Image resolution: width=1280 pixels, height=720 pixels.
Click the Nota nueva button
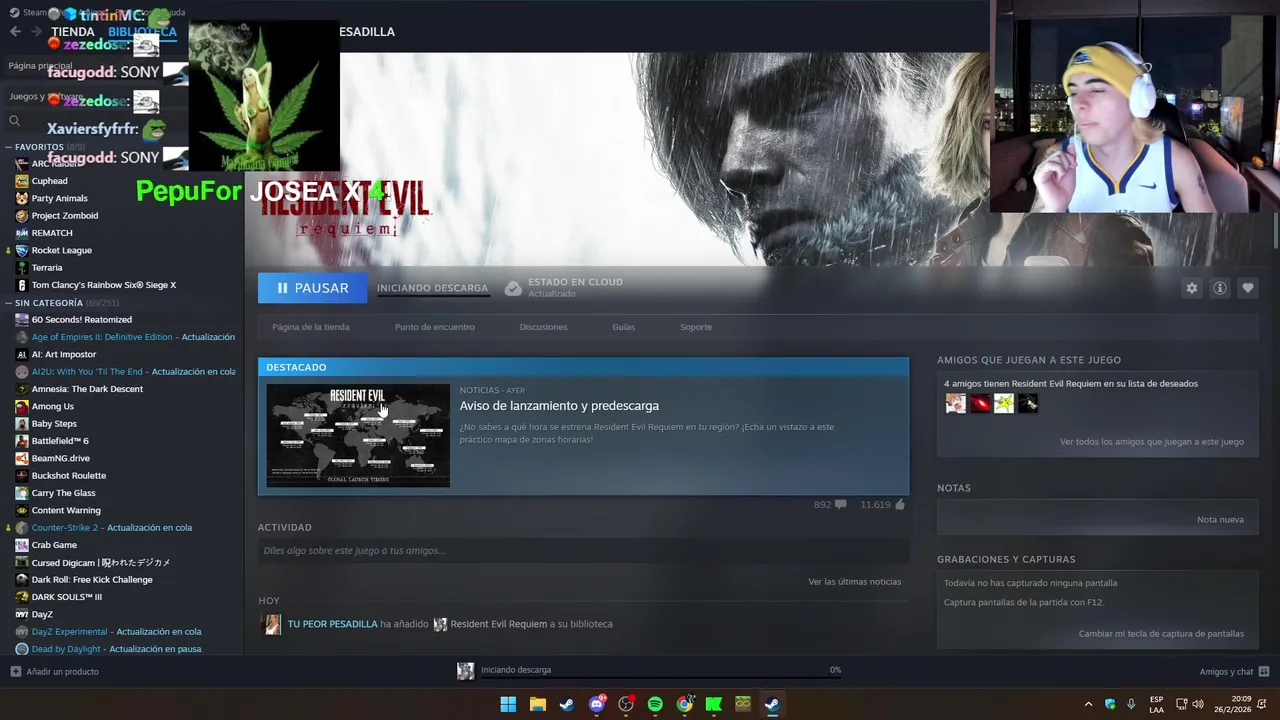point(1220,520)
